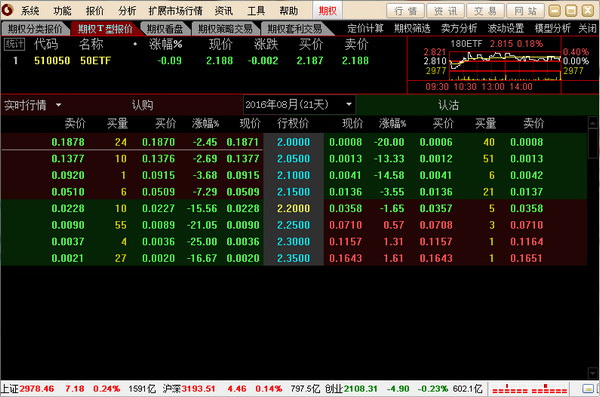The height and width of the screenshot is (397, 600).
Task: Click the 沪深 index 3193.51
Action: (198, 389)
